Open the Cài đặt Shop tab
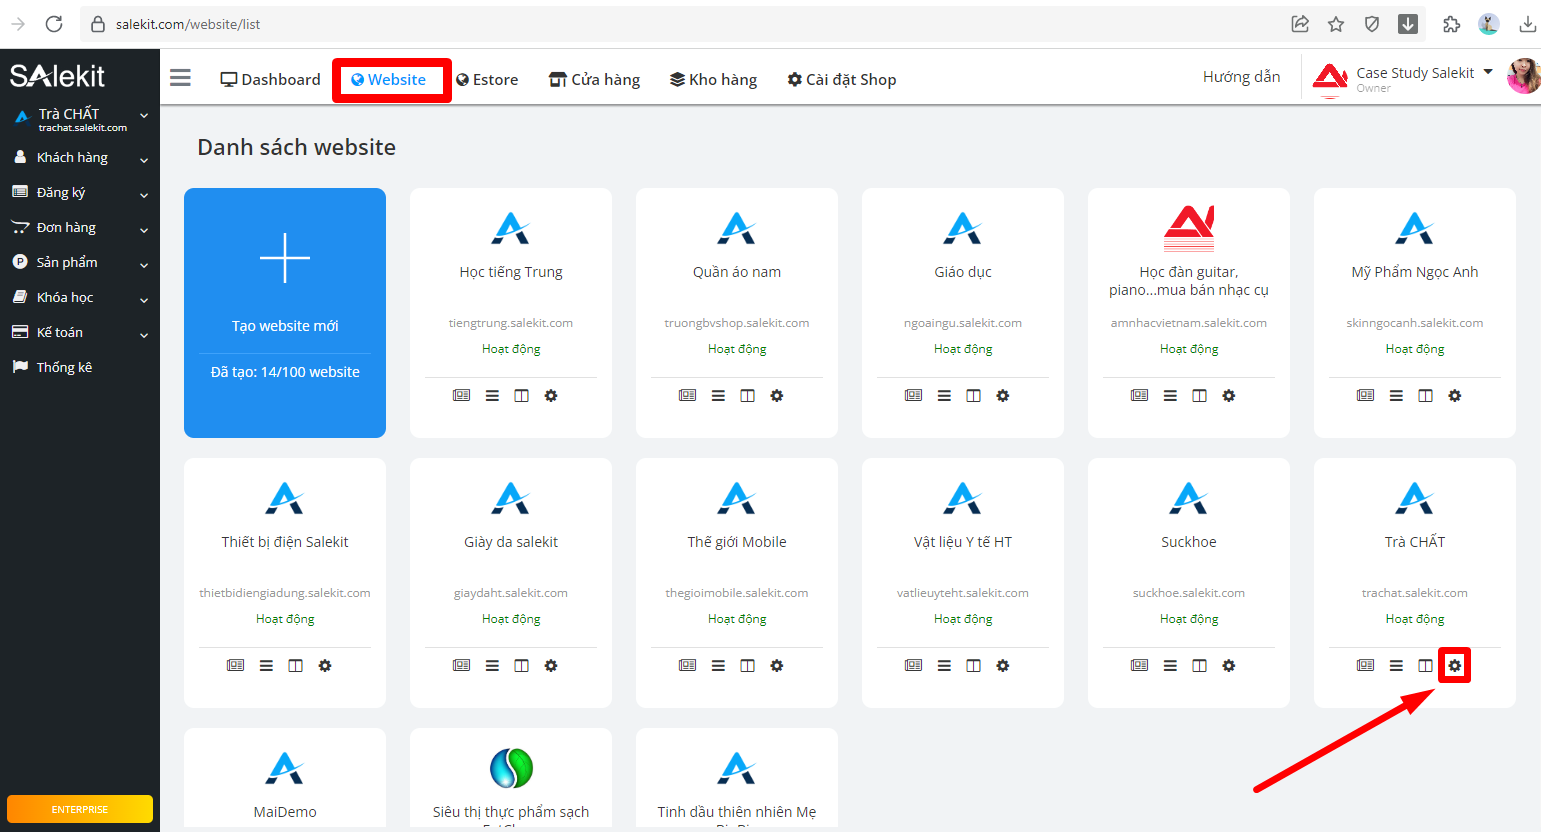This screenshot has width=1541, height=832. click(841, 80)
